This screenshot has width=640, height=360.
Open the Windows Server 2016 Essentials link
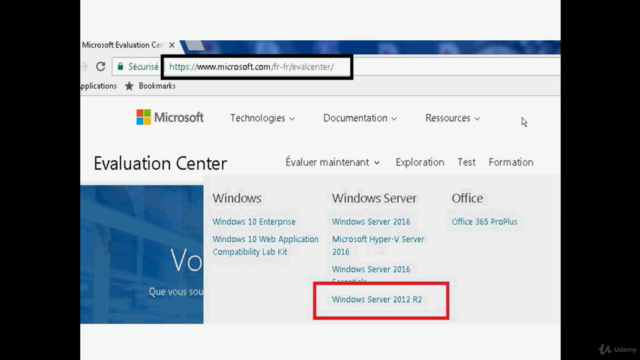[371, 273]
